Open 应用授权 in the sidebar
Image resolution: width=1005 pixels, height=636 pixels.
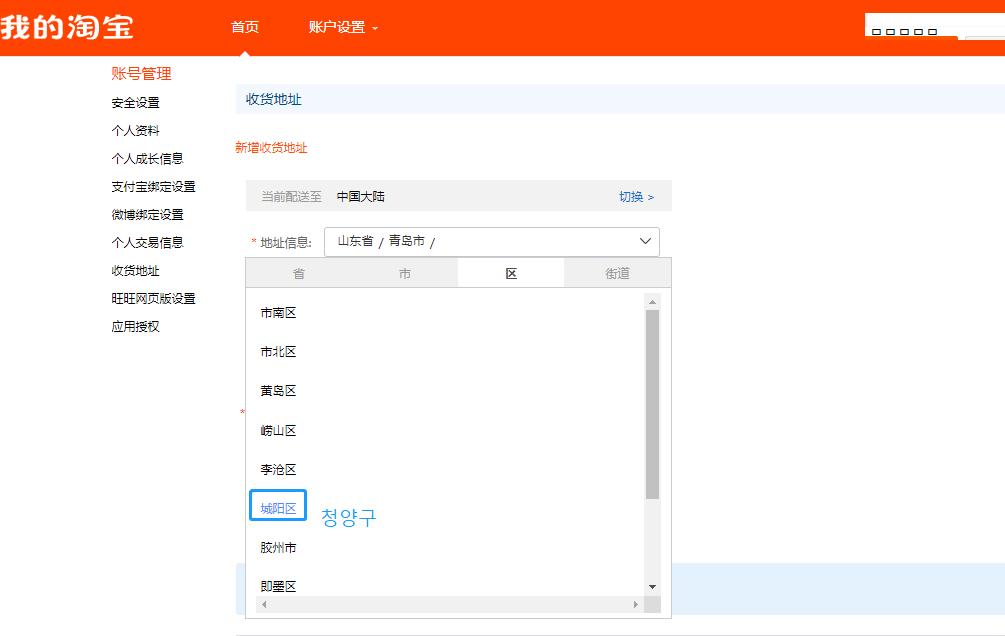point(135,326)
